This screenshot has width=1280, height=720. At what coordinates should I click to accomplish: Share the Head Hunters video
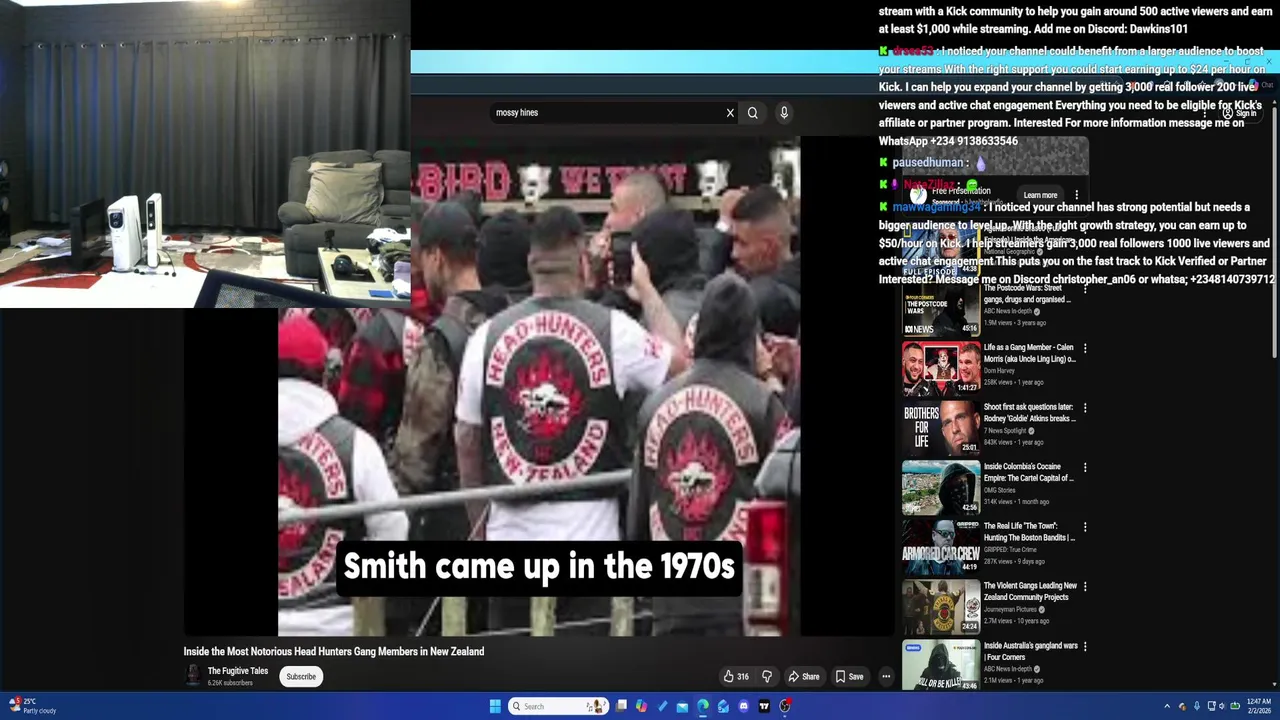(x=804, y=677)
